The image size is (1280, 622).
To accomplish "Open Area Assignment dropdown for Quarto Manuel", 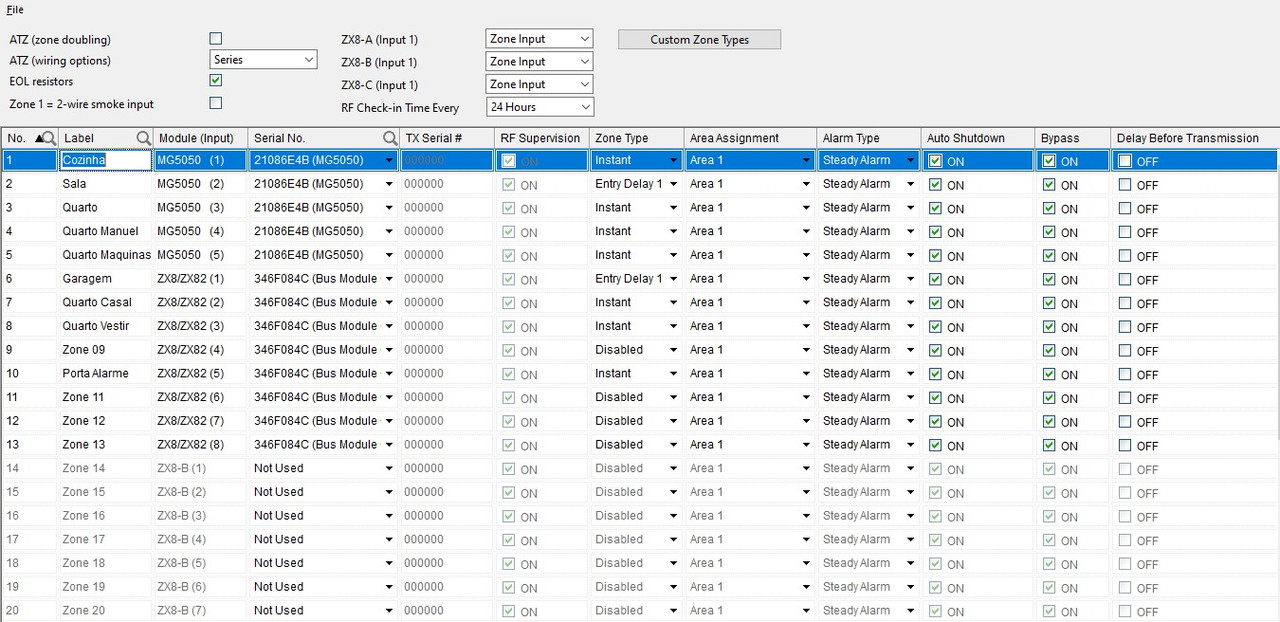I will pos(806,232).
